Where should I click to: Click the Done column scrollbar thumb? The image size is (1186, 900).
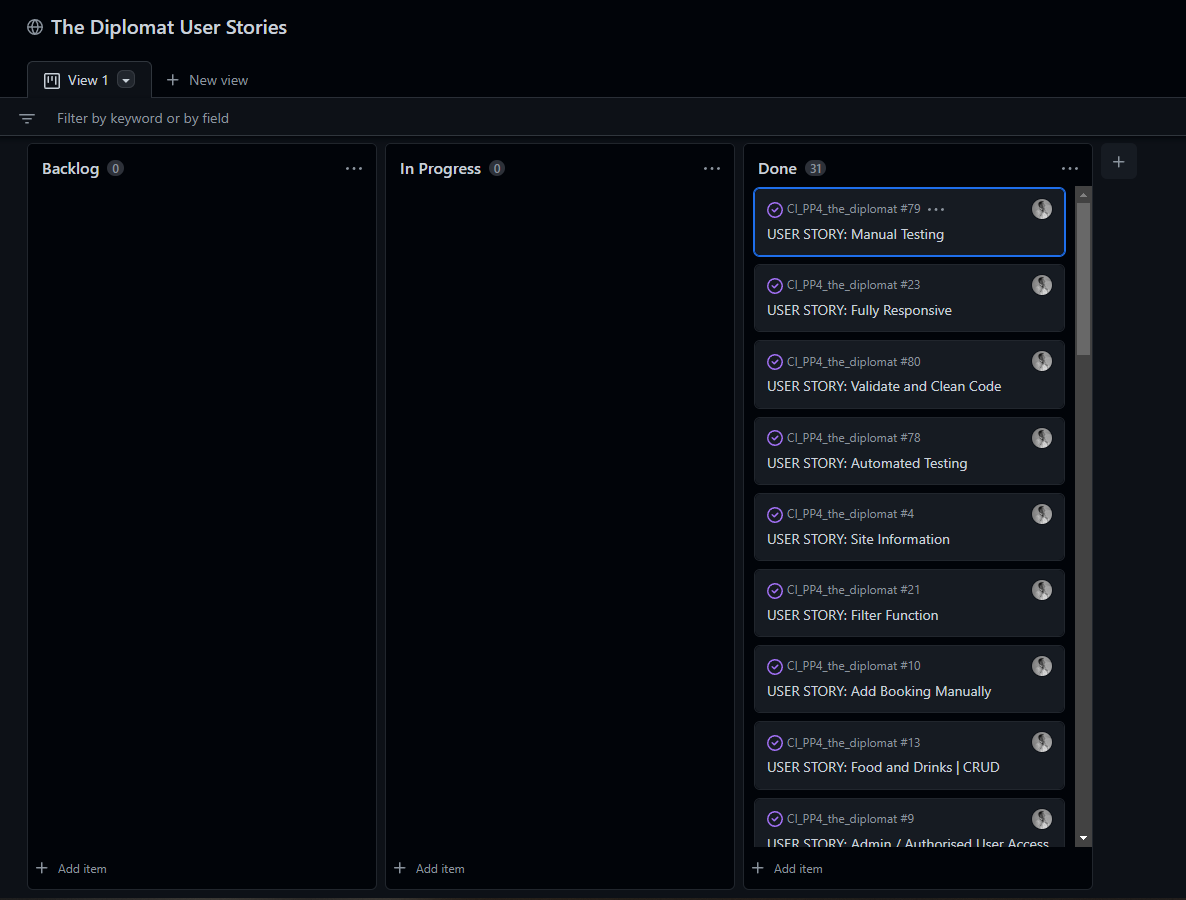1083,278
